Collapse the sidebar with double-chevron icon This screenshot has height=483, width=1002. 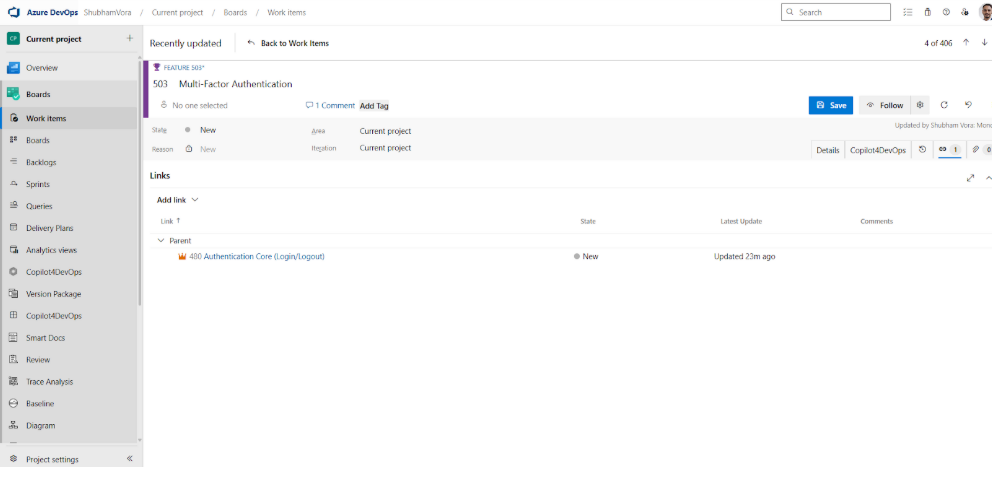129,459
